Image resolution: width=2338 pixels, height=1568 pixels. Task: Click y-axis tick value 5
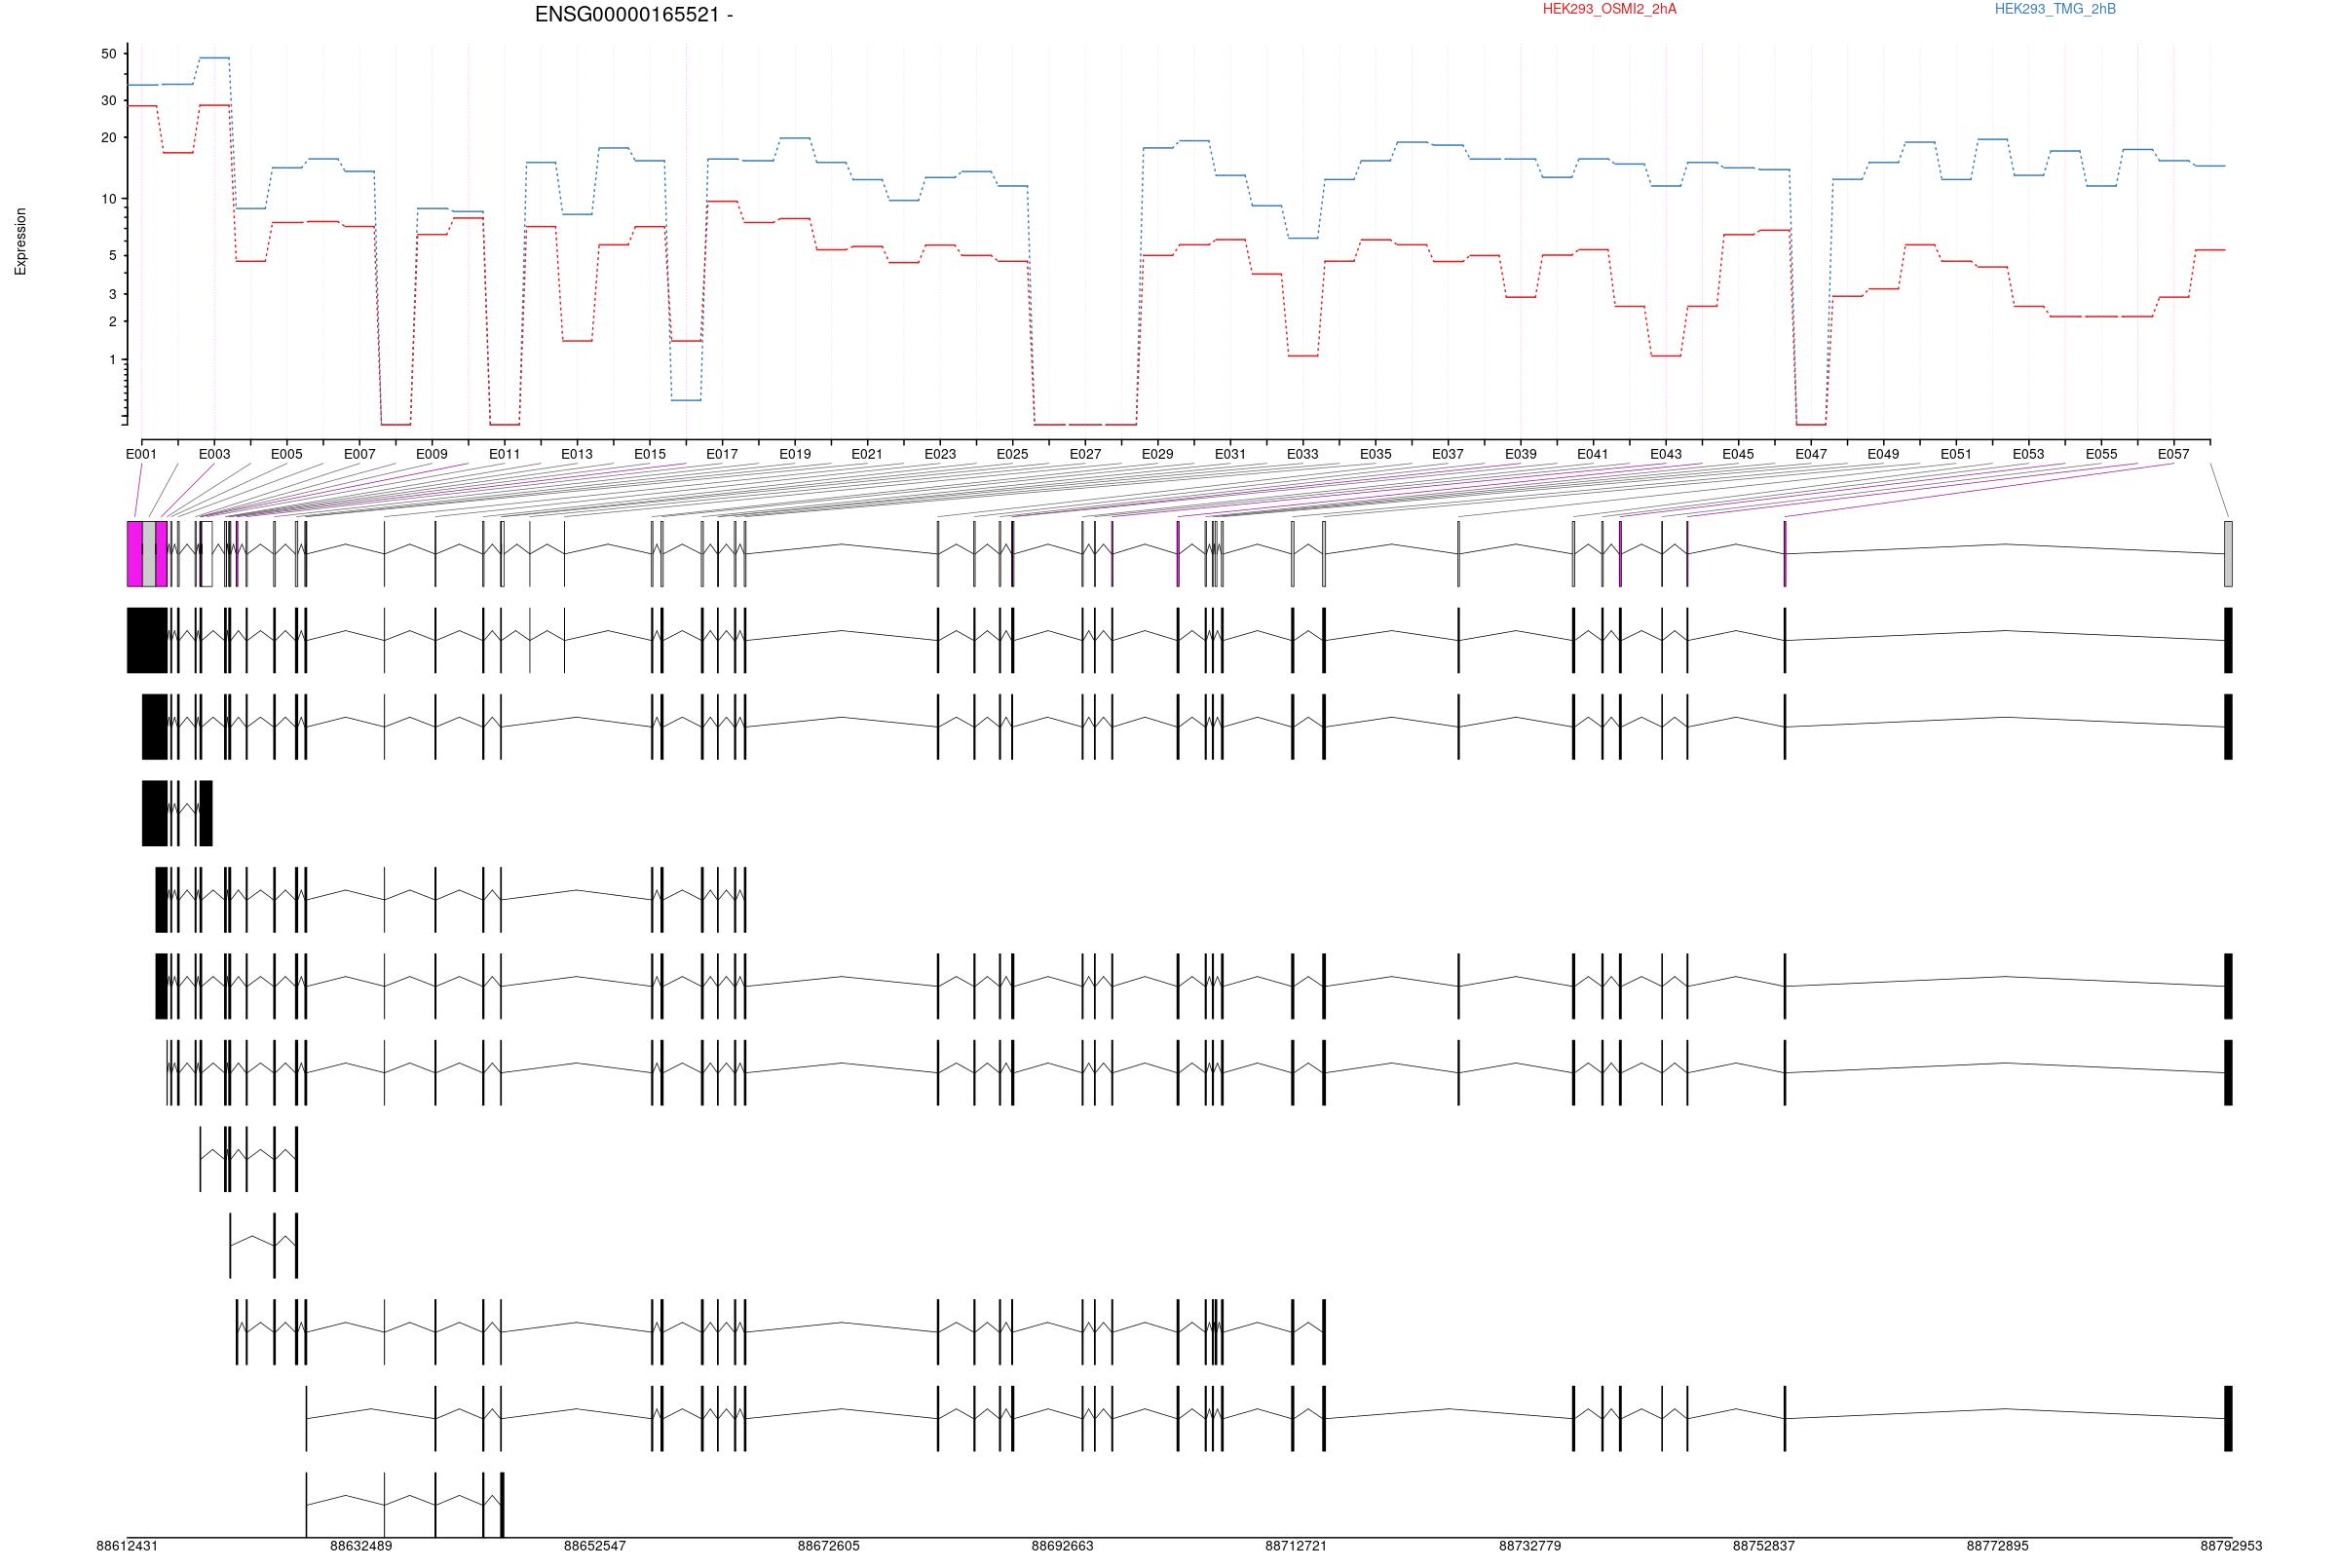pos(112,255)
